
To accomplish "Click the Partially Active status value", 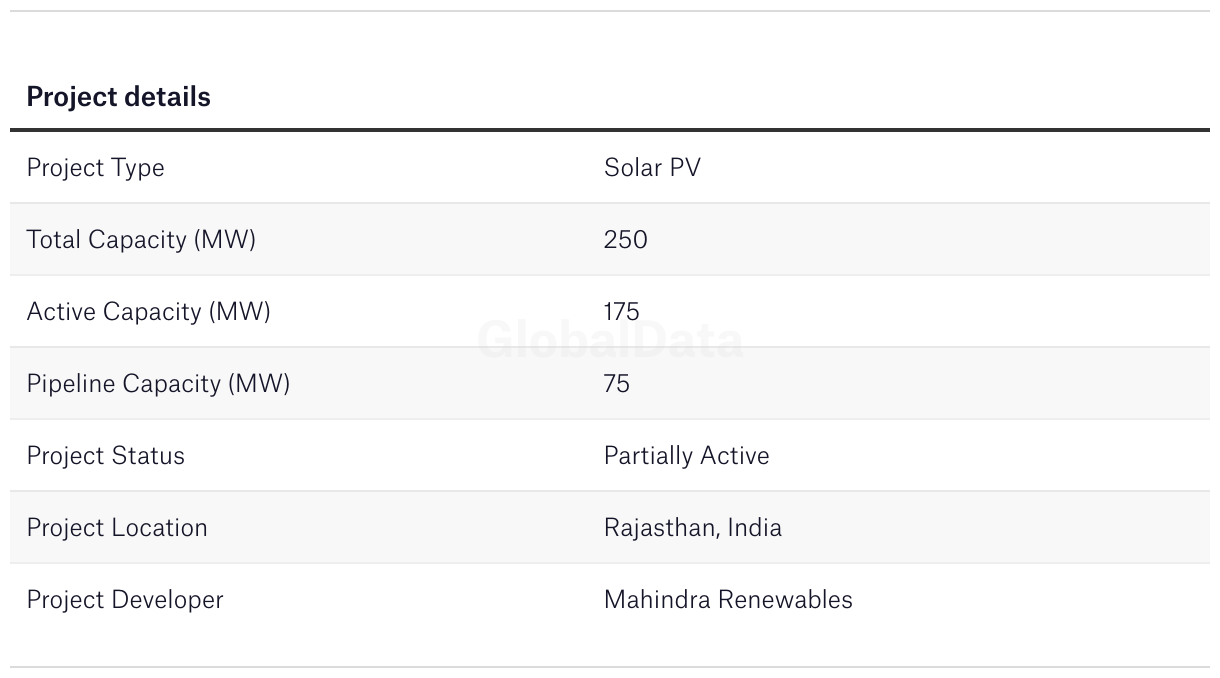I will [x=687, y=456].
